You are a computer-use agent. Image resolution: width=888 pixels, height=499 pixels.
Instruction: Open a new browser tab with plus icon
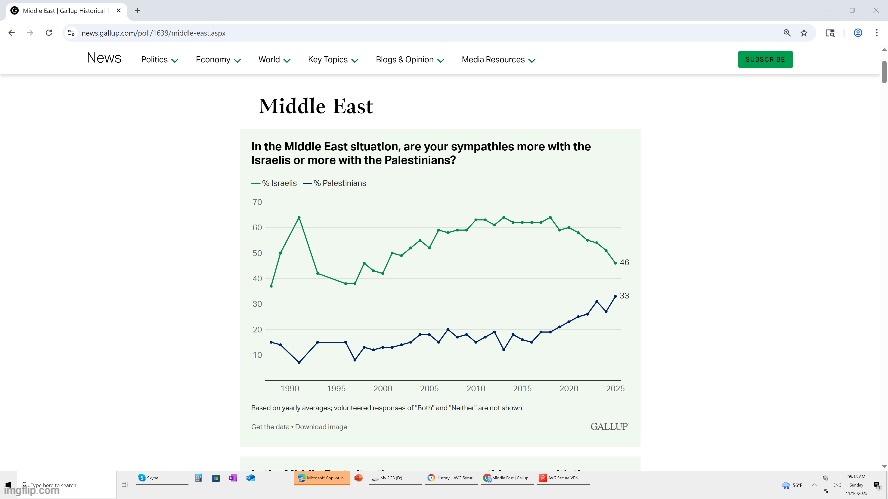(137, 10)
